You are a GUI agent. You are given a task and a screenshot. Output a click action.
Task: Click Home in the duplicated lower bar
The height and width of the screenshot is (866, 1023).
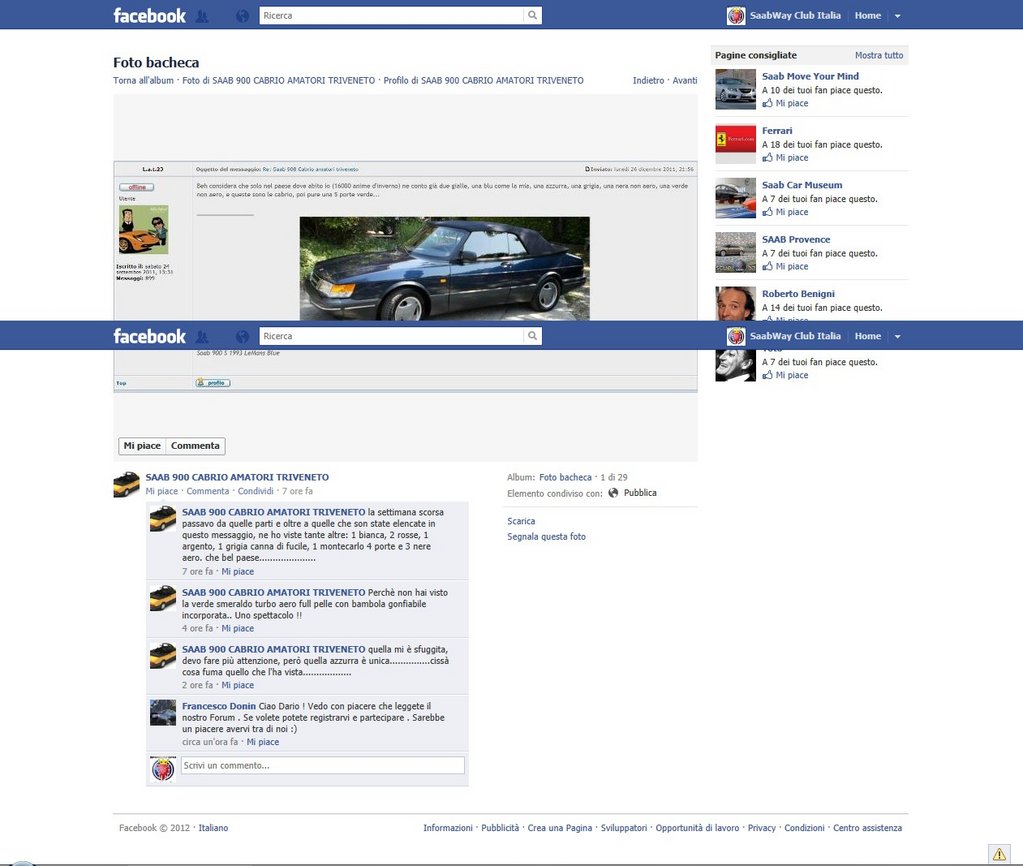click(x=868, y=336)
